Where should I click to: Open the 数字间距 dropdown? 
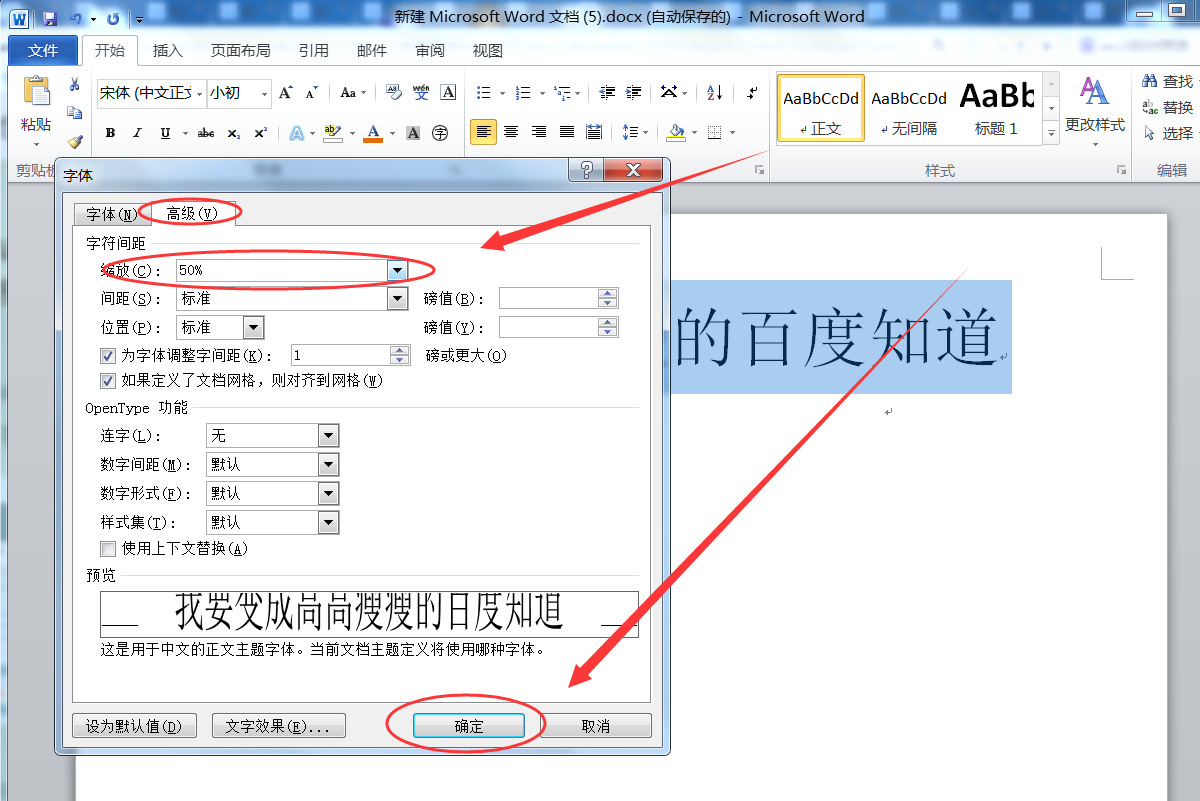pos(328,464)
